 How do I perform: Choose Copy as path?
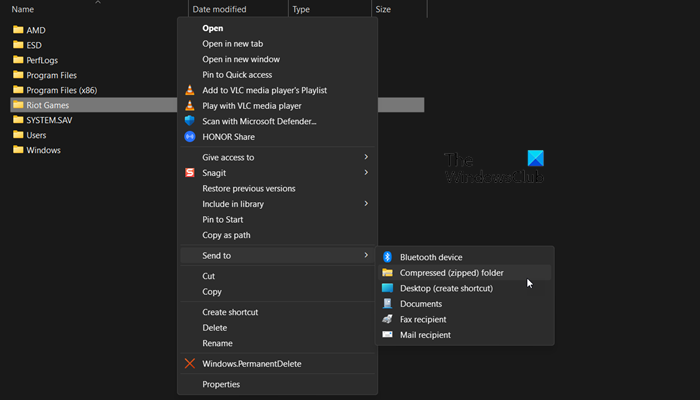tap(226, 235)
